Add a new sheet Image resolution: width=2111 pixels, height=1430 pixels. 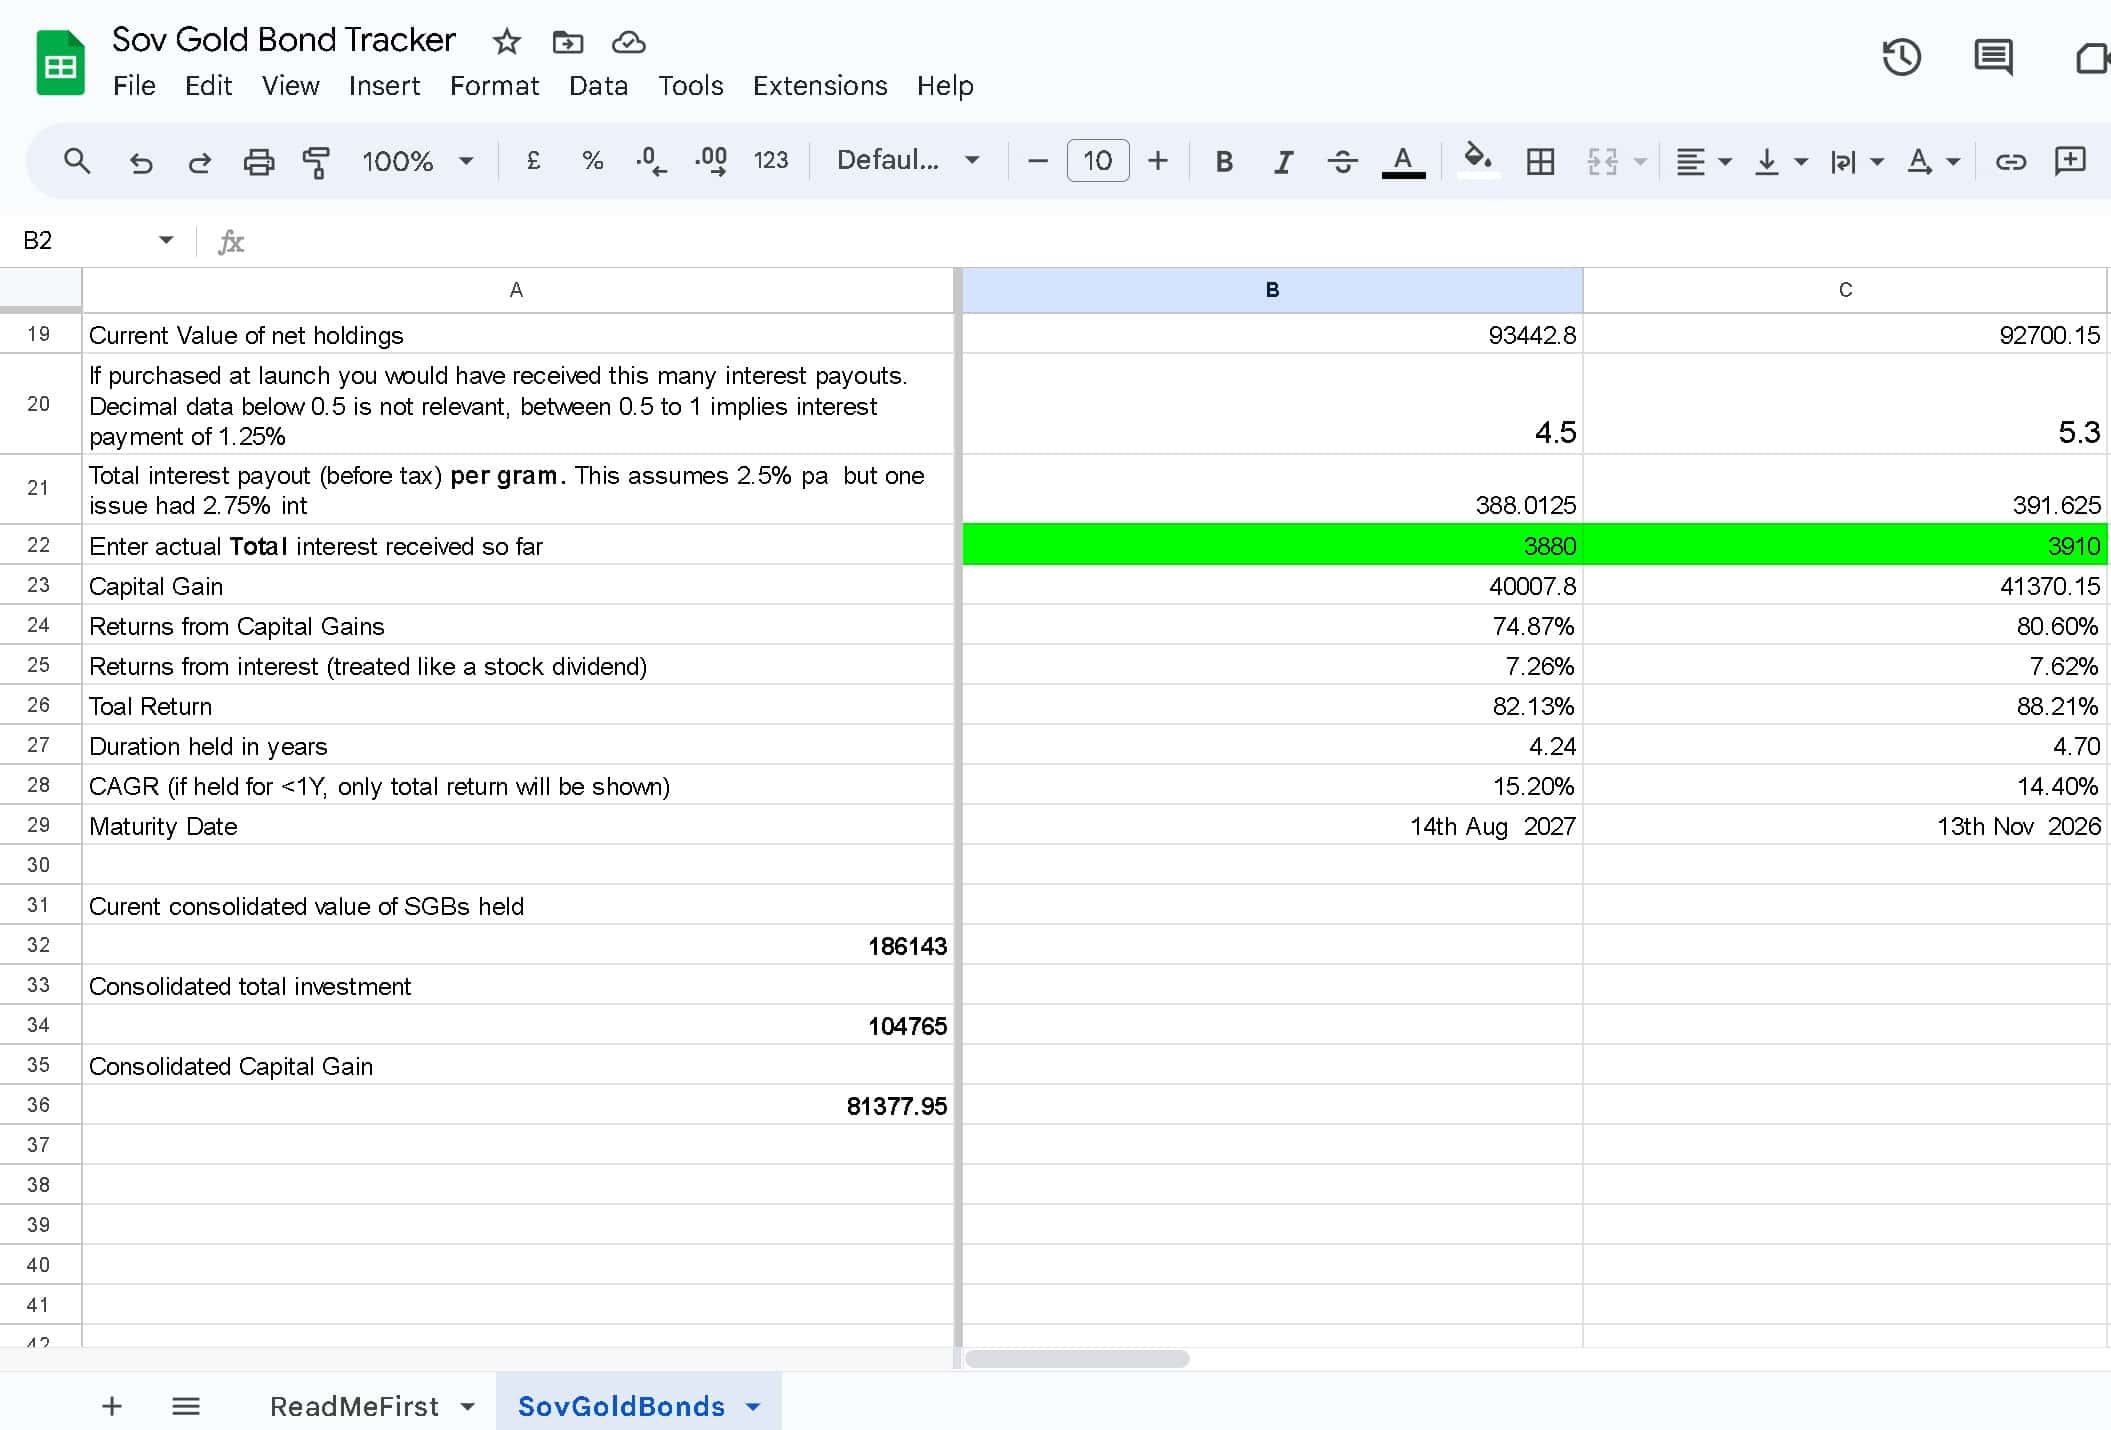pos(112,1406)
